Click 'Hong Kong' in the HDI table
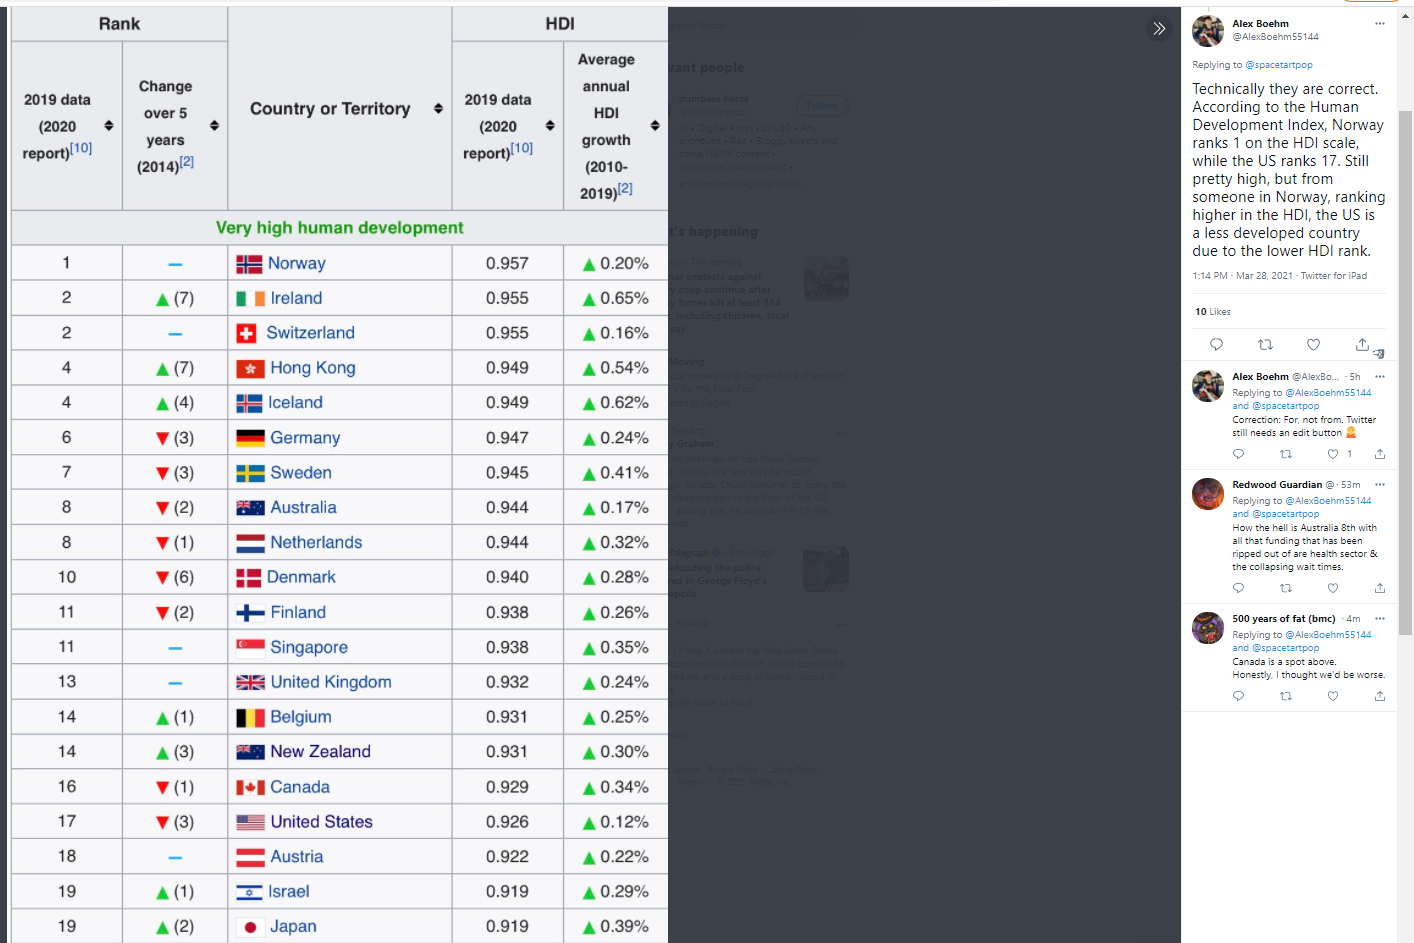This screenshot has width=1414, height=943. pos(313,368)
